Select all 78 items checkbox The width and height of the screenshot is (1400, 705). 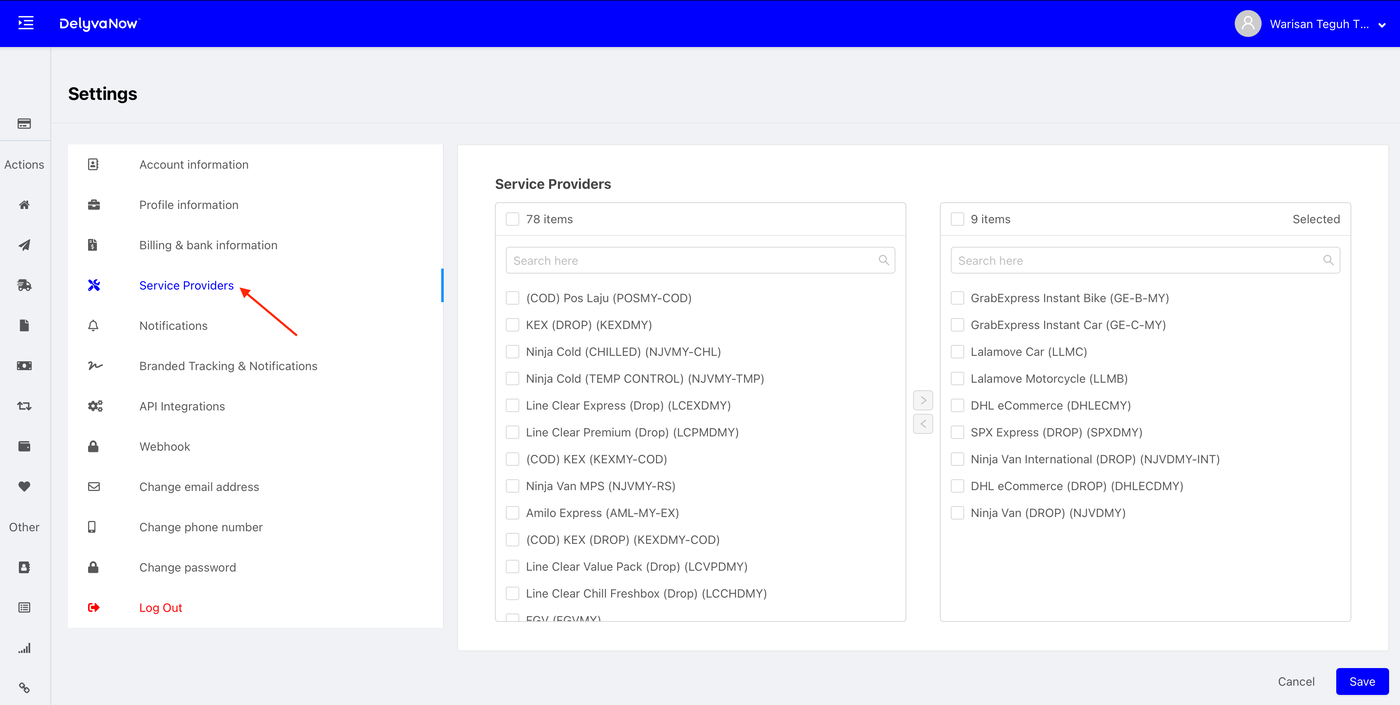513,219
